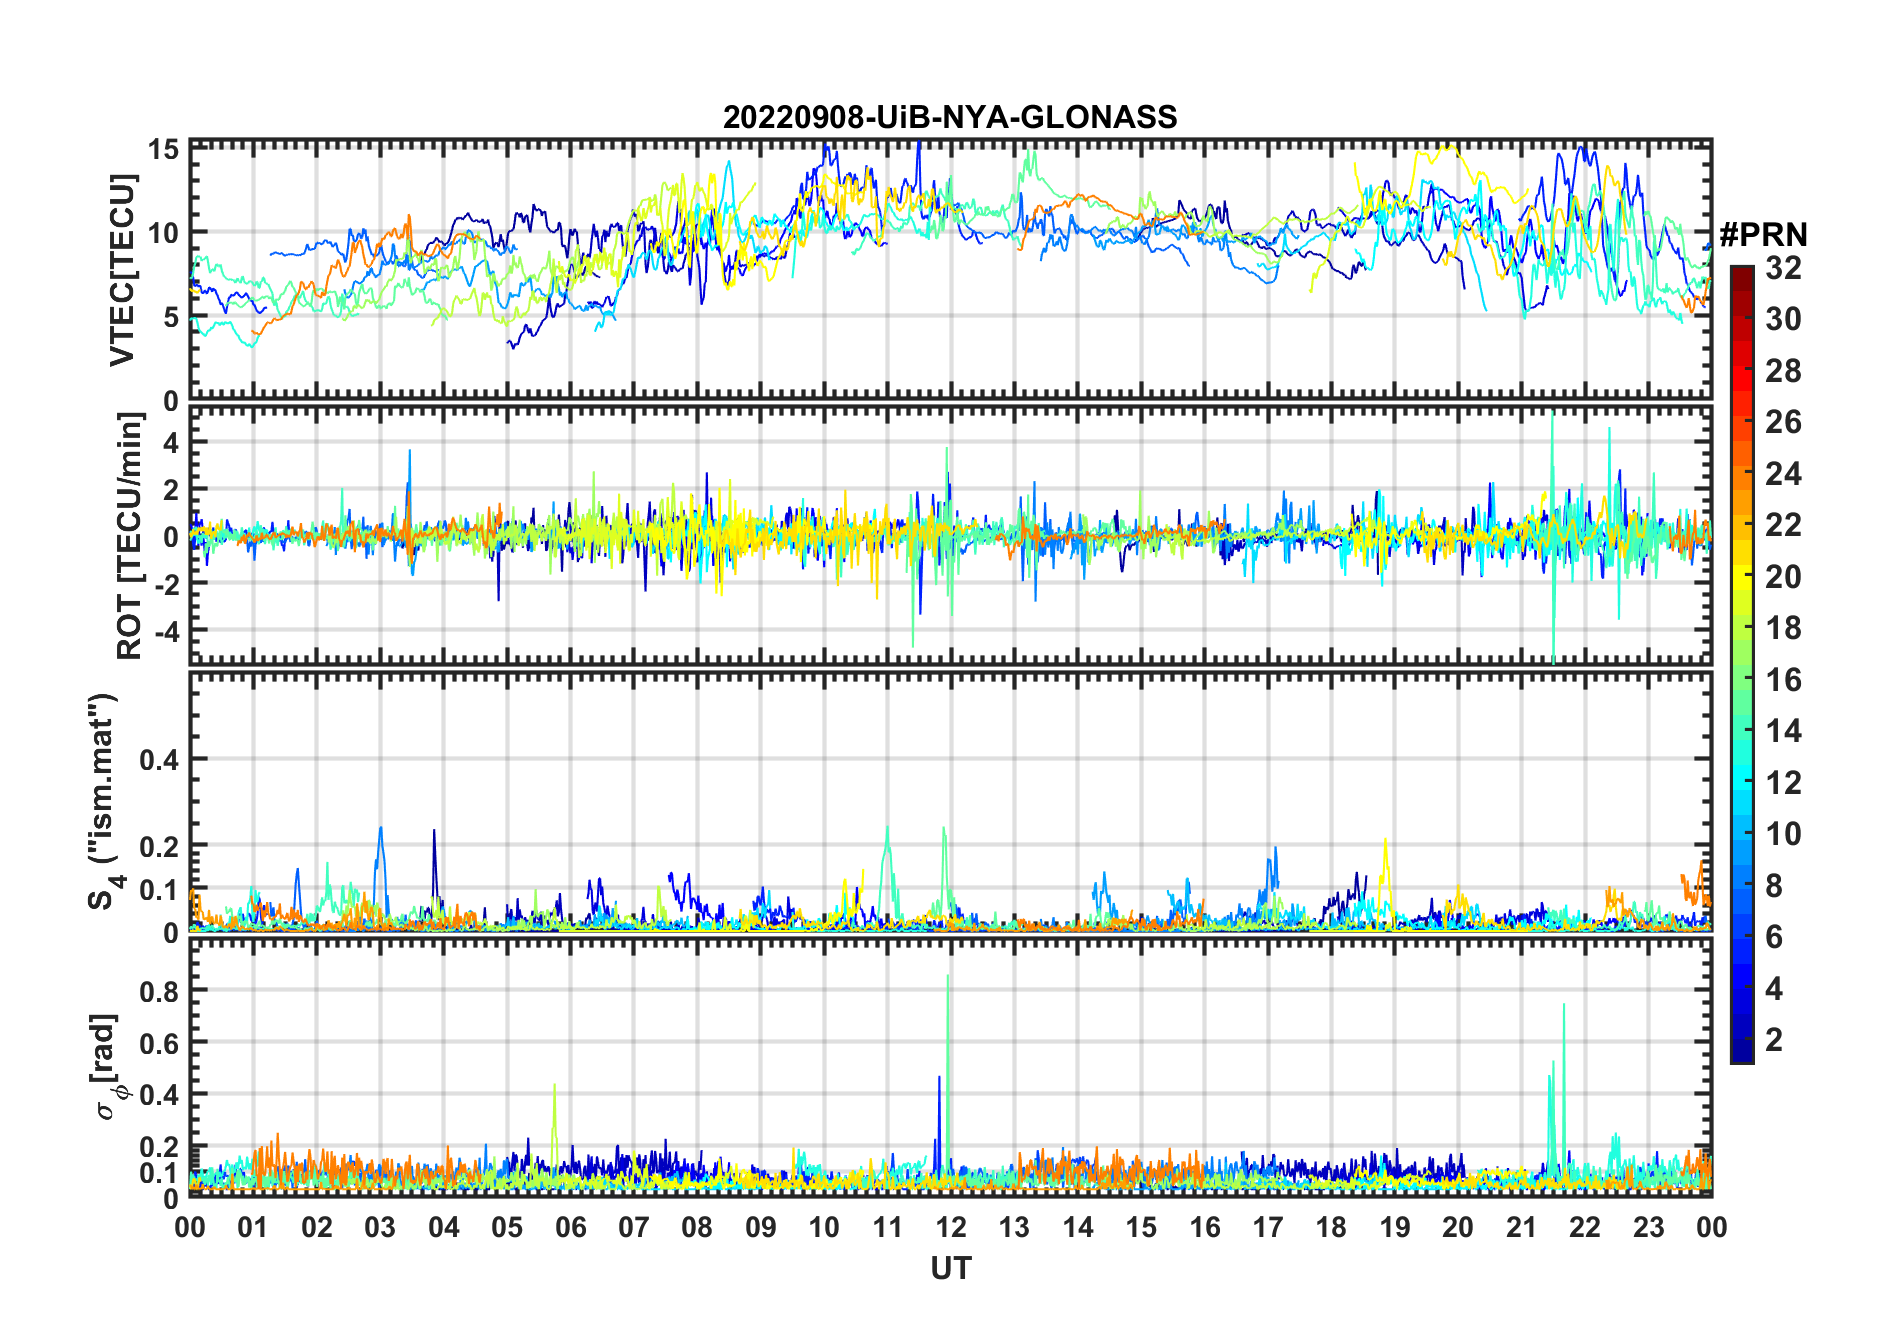Pick x-axis hour label 21
1902x1330 pixels.
pos(1522,1228)
